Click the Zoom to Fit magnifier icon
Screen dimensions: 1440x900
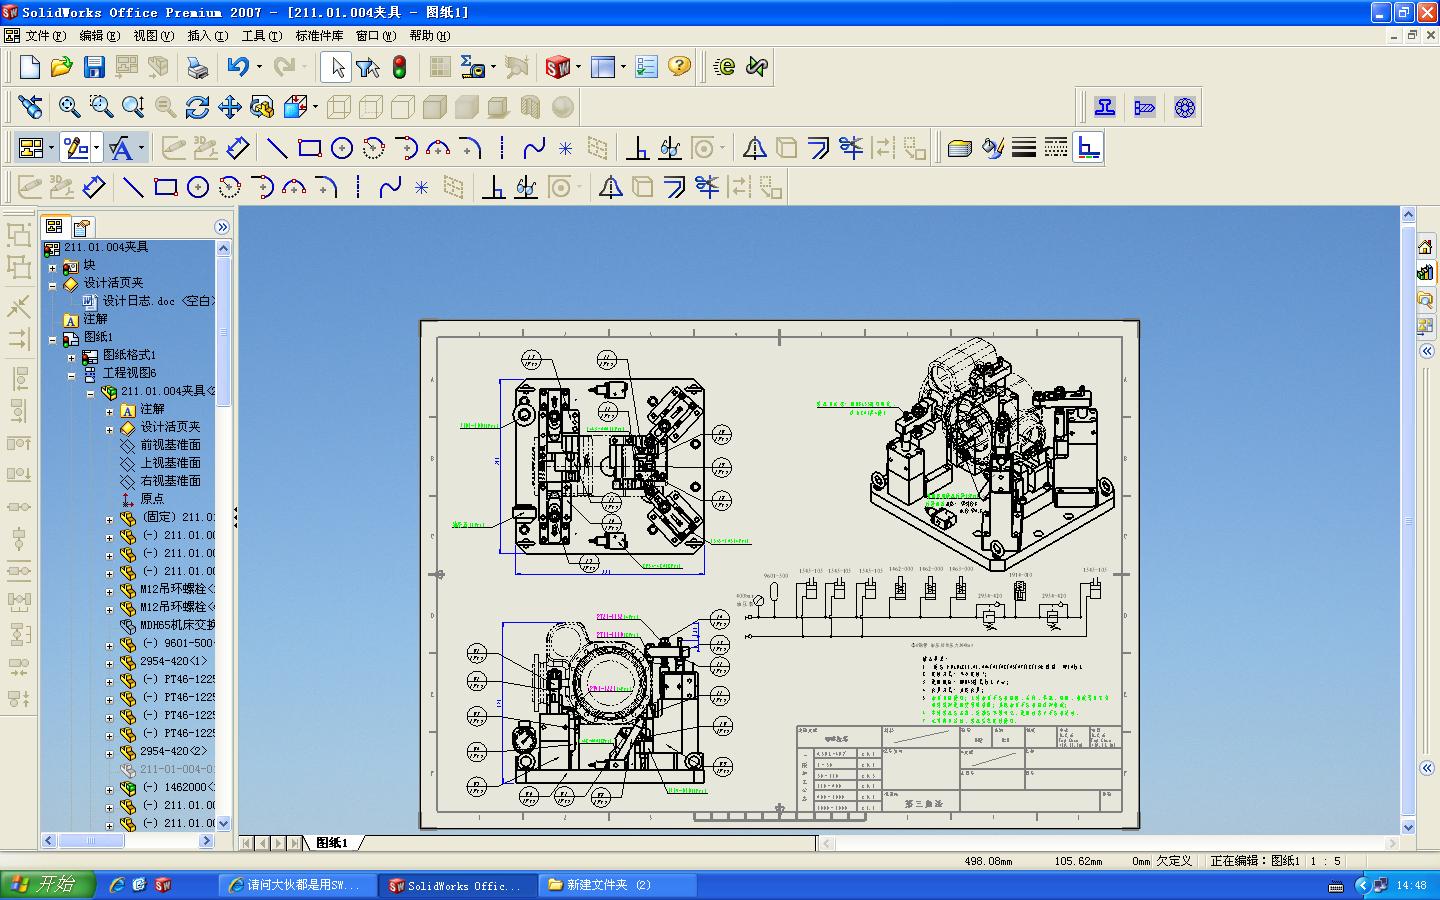coord(69,107)
